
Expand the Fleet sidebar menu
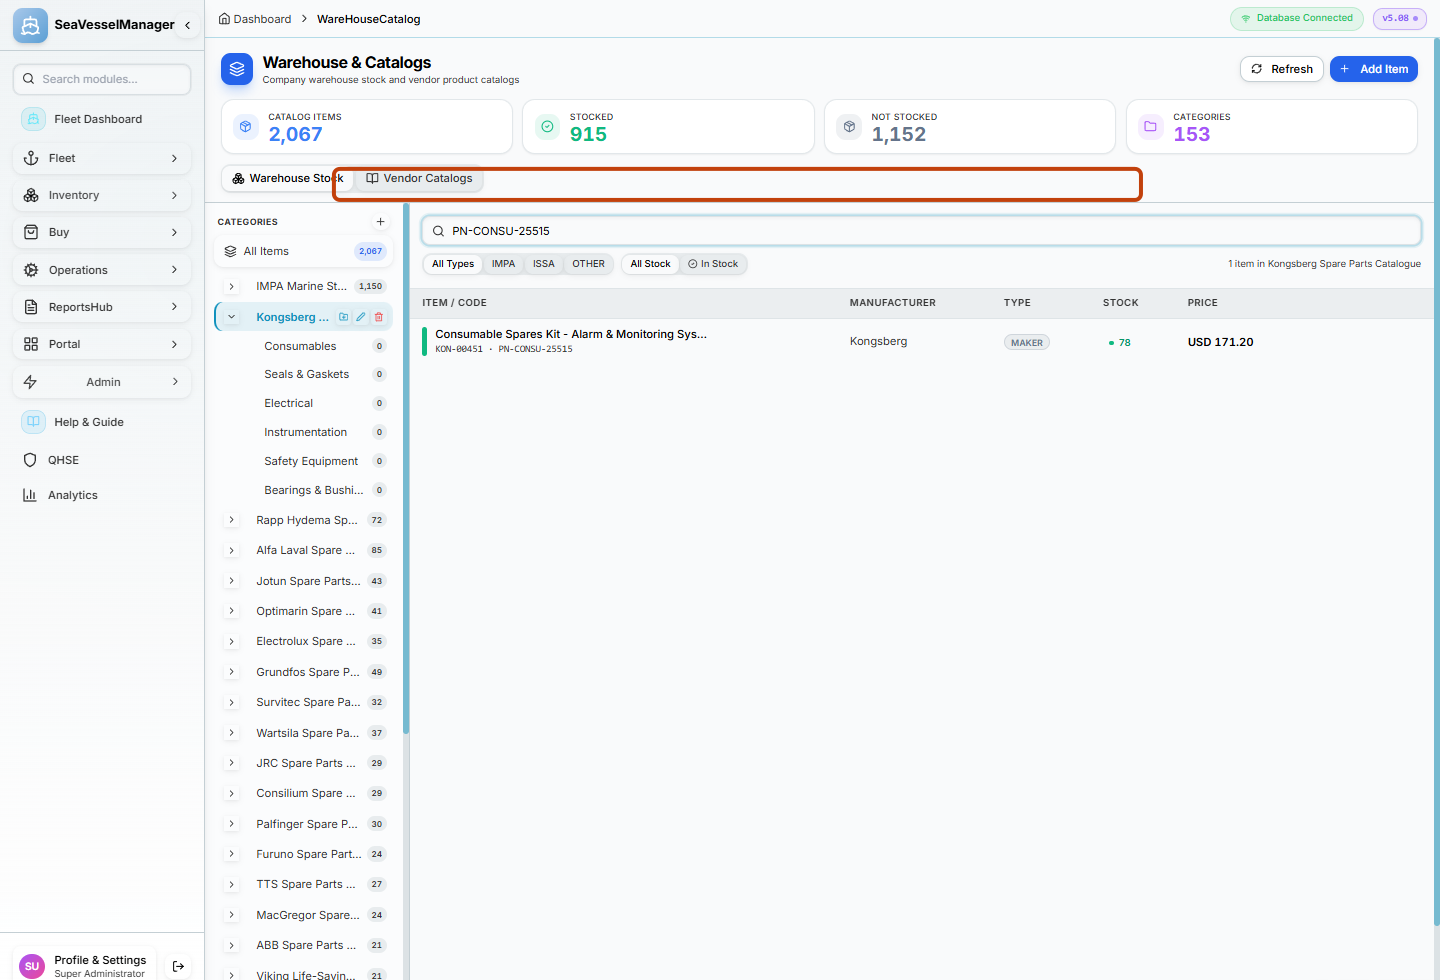pos(102,158)
